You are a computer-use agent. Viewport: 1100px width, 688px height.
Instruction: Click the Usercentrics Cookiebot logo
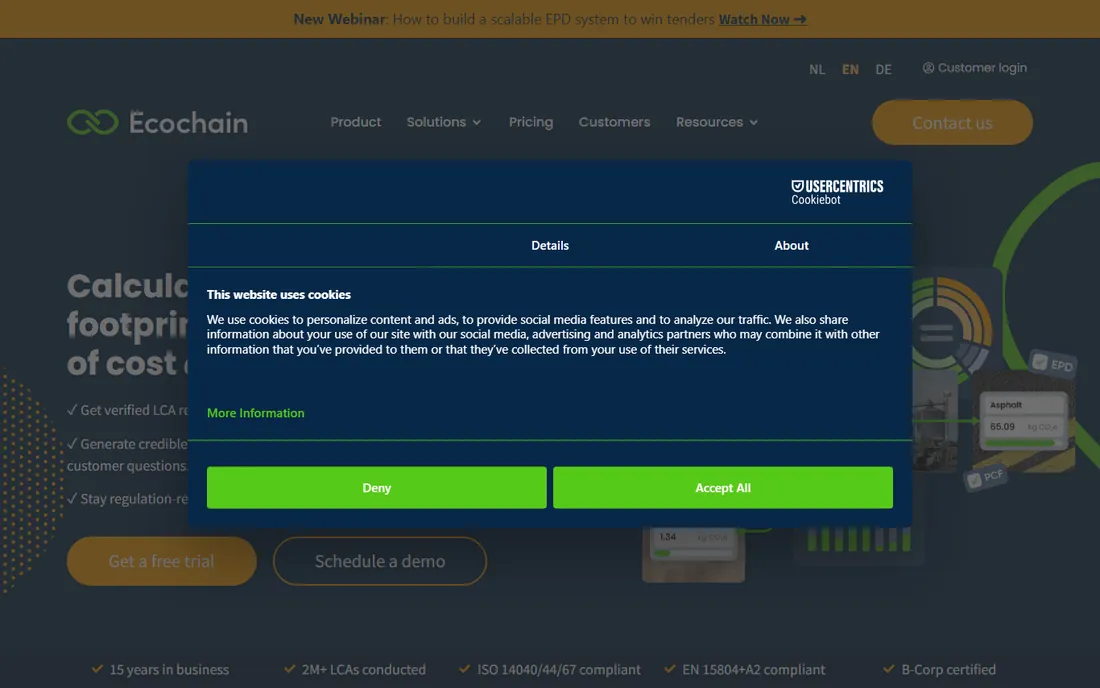(837, 192)
